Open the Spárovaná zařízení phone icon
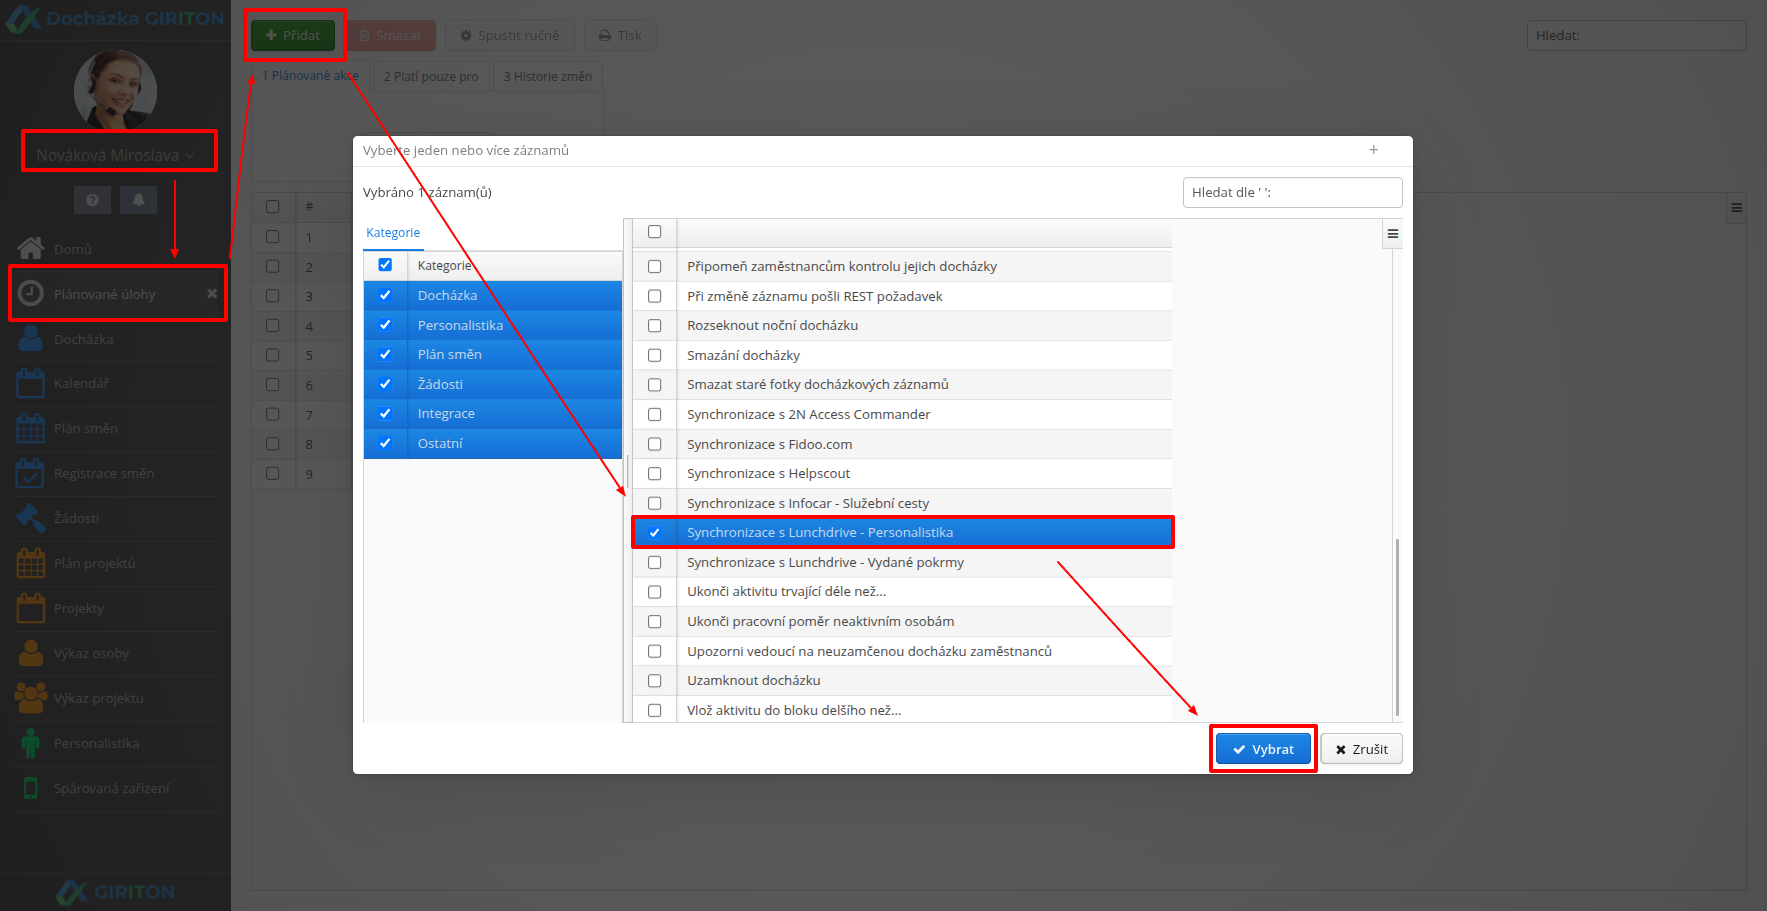This screenshot has width=1767, height=911. click(31, 788)
